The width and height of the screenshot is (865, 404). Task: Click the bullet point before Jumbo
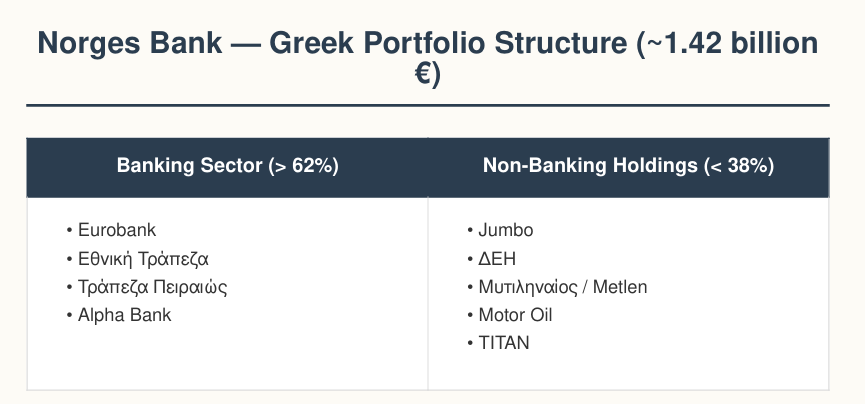pos(470,230)
